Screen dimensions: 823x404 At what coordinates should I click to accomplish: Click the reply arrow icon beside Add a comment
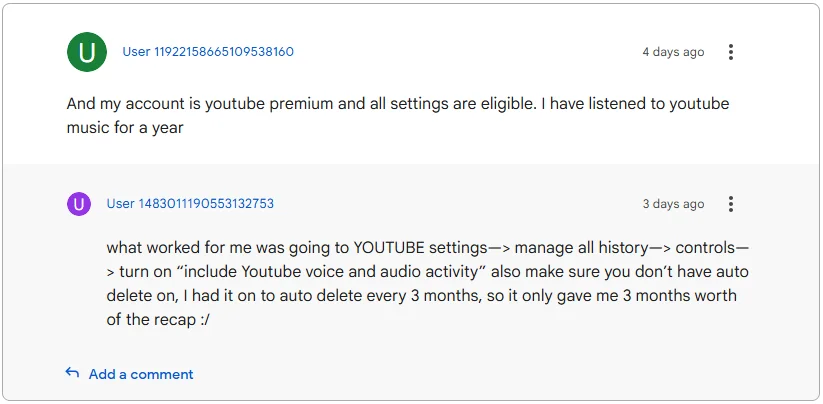pos(72,373)
